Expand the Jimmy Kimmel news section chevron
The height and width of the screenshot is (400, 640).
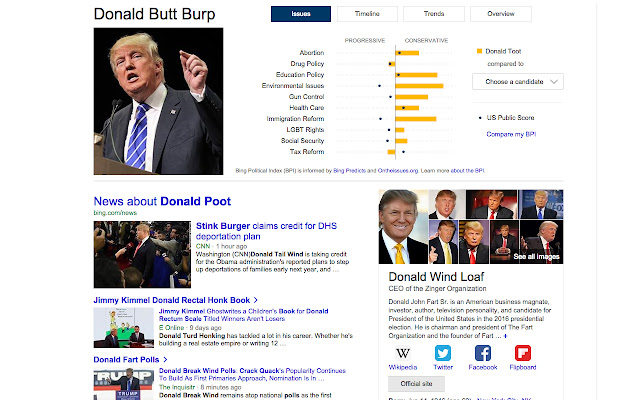(x=256, y=300)
